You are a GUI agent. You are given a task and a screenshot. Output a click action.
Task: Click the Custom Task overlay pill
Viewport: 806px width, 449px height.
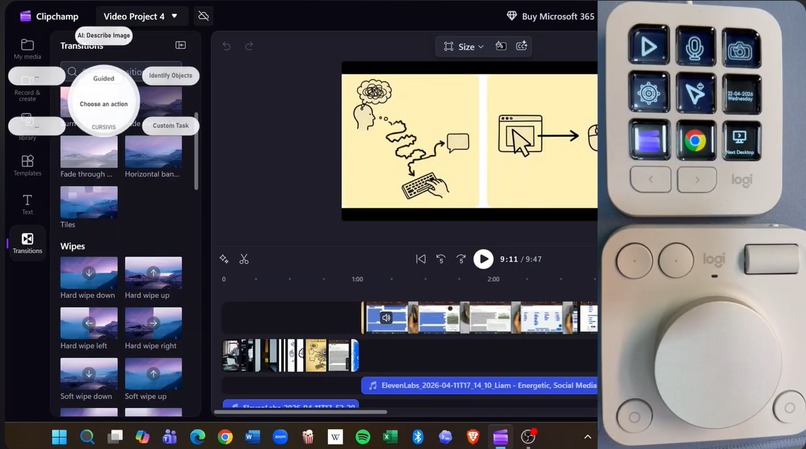pyautogui.click(x=171, y=125)
